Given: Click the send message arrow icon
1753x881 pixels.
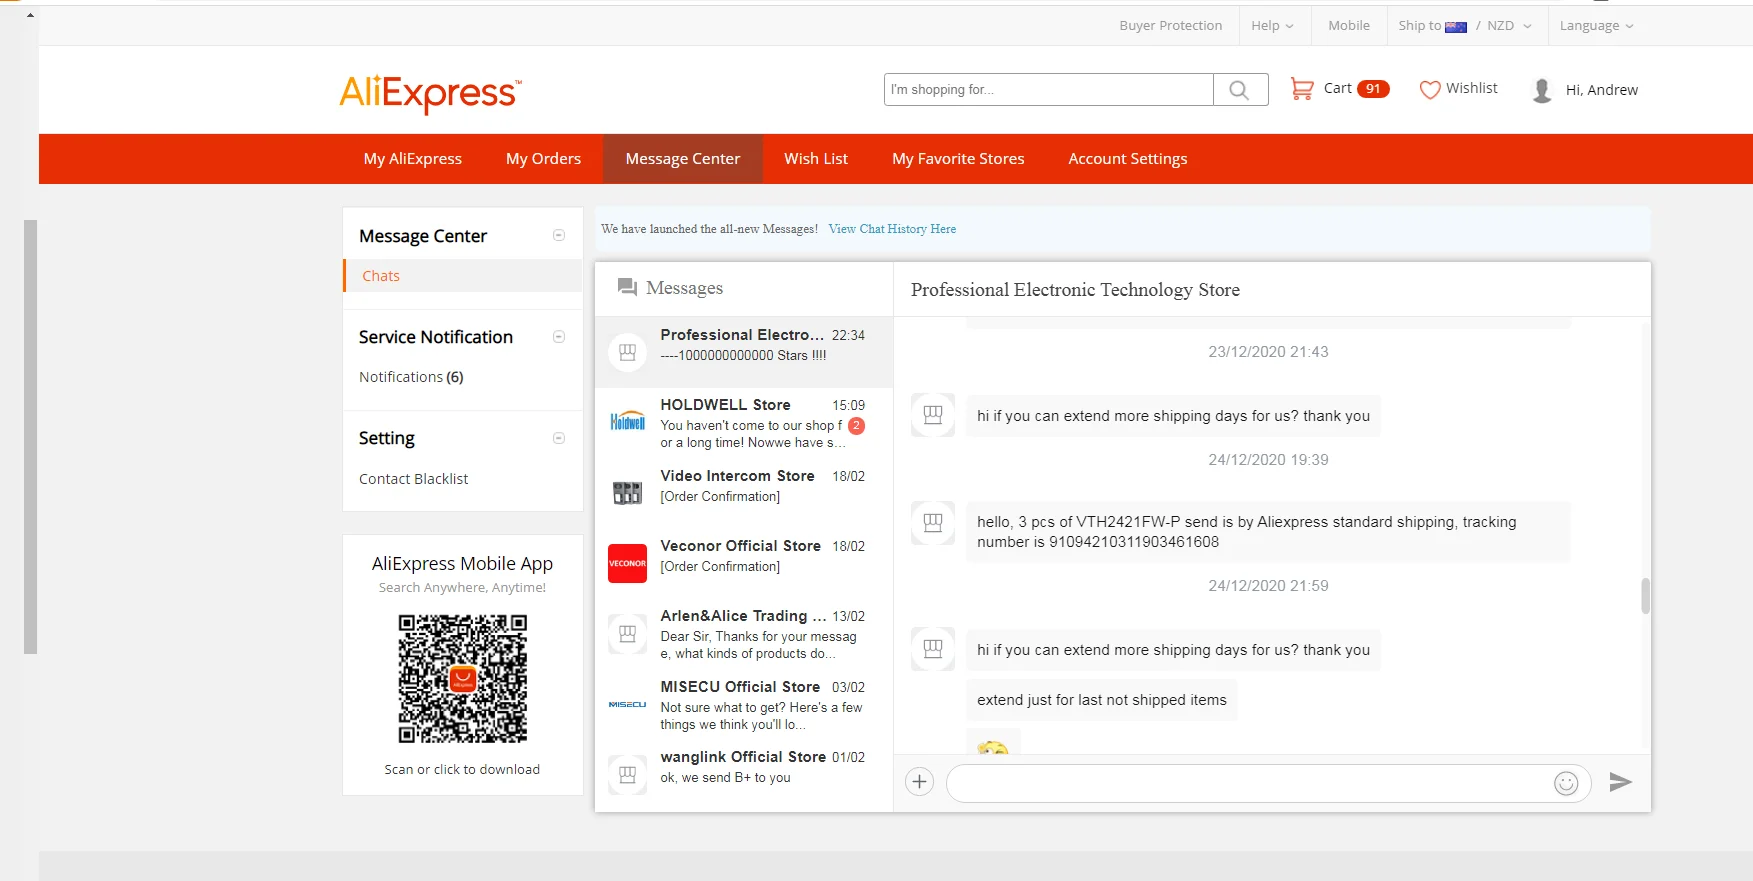Looking at the screenshot, I should (1621, 782).
